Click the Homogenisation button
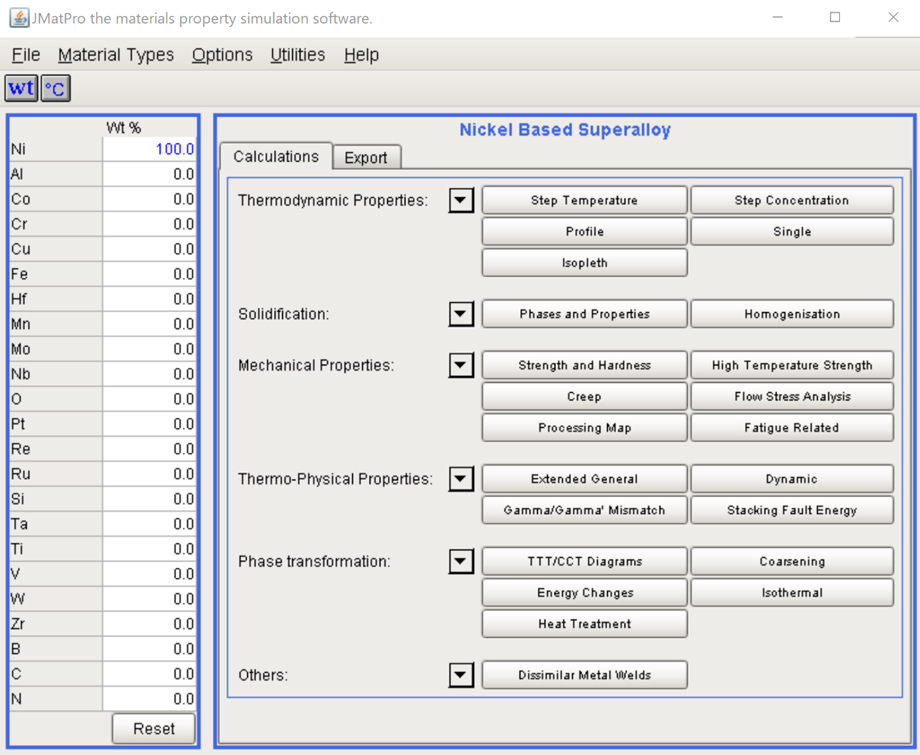Screen dimensions: 920x755 (792, 314)
